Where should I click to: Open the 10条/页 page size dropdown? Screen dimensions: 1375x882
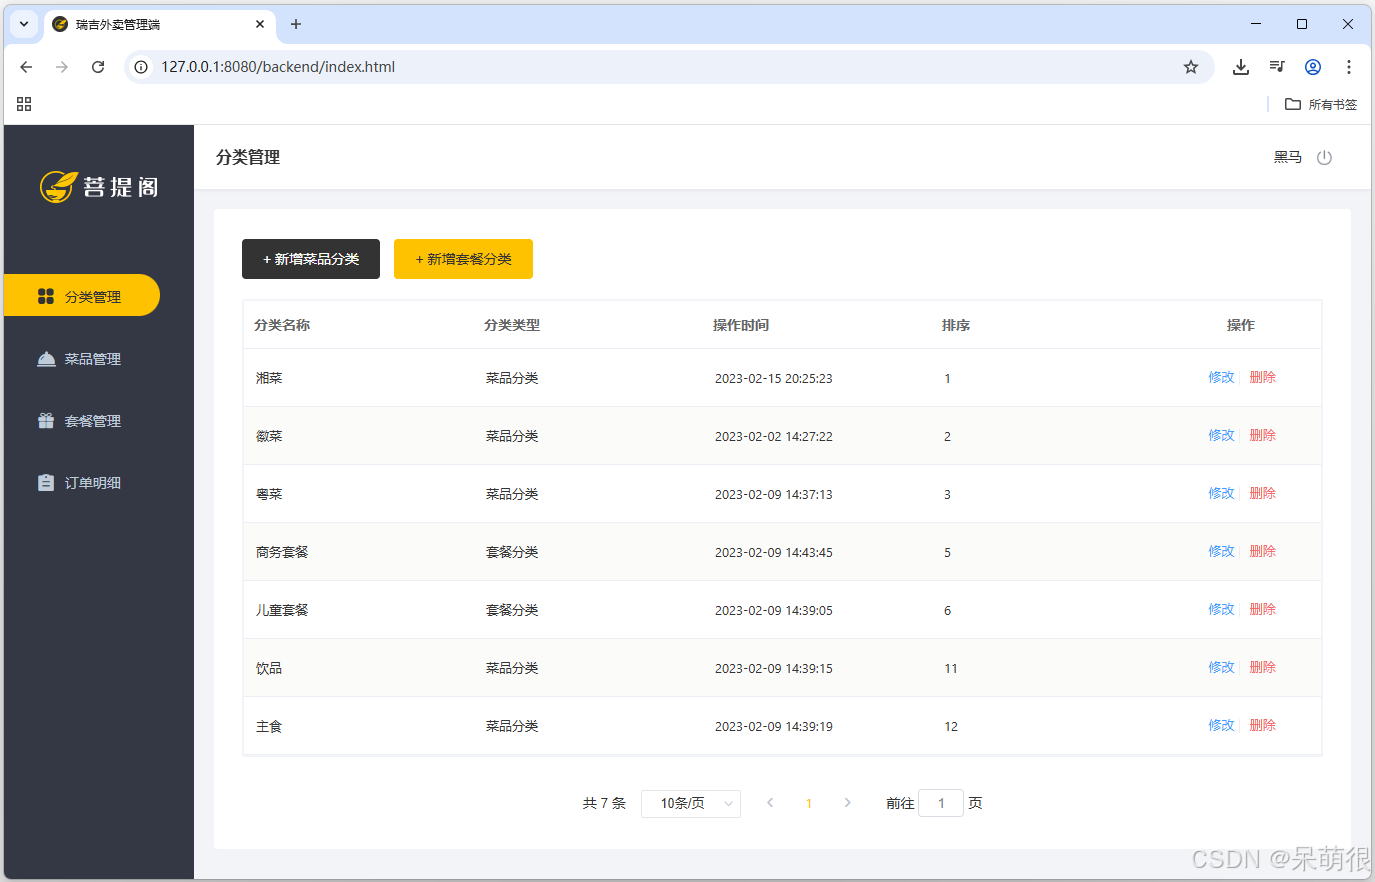[x=691, y=803]
